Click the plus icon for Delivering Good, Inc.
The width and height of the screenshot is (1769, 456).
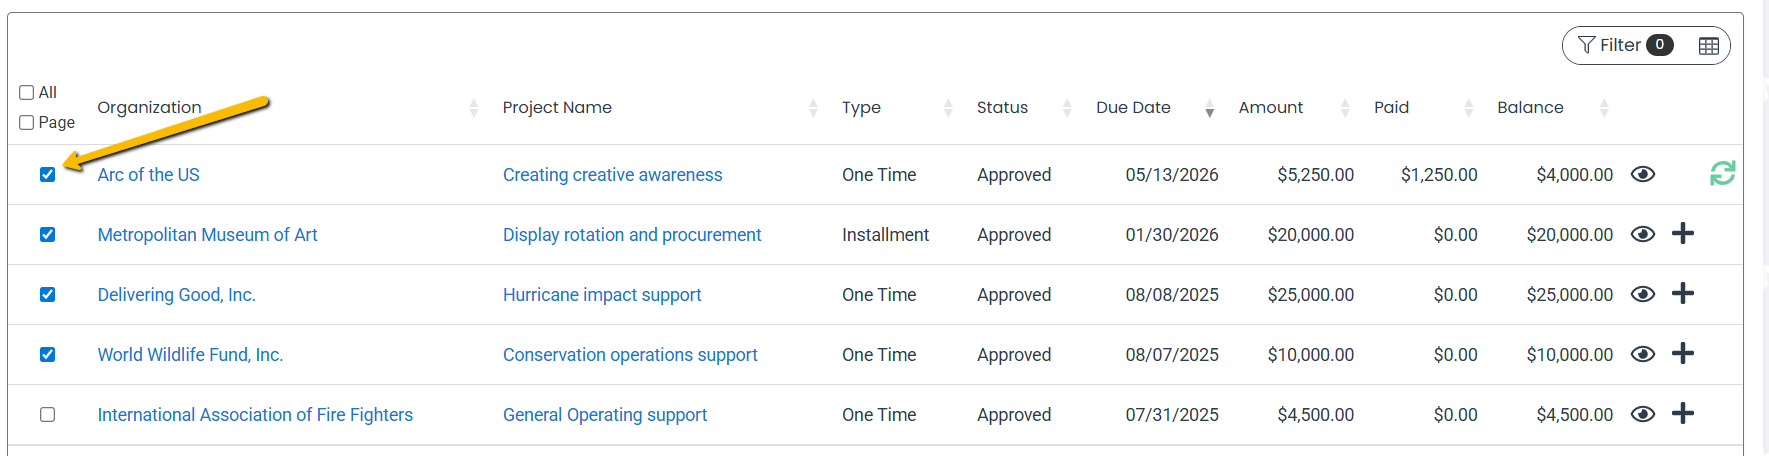(x=1683, y=293)
